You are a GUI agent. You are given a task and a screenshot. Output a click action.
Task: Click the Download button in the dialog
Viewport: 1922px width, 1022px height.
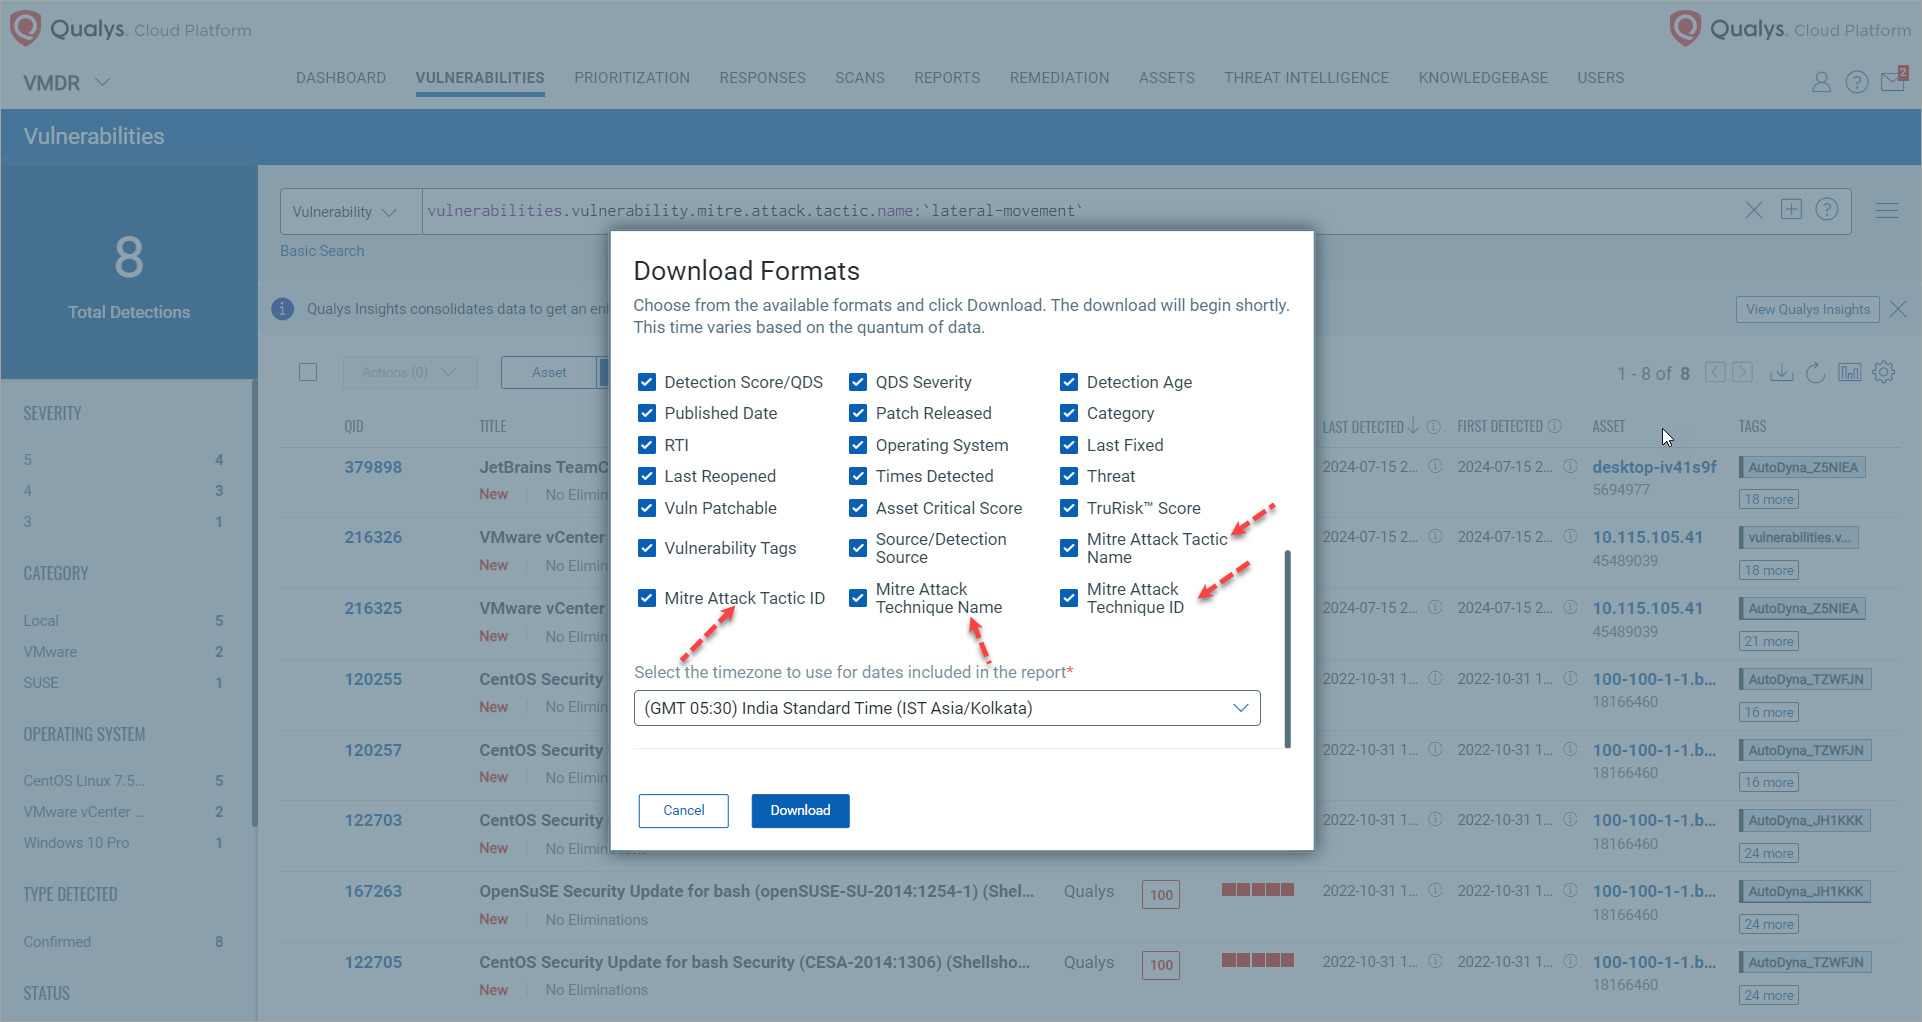801,811
